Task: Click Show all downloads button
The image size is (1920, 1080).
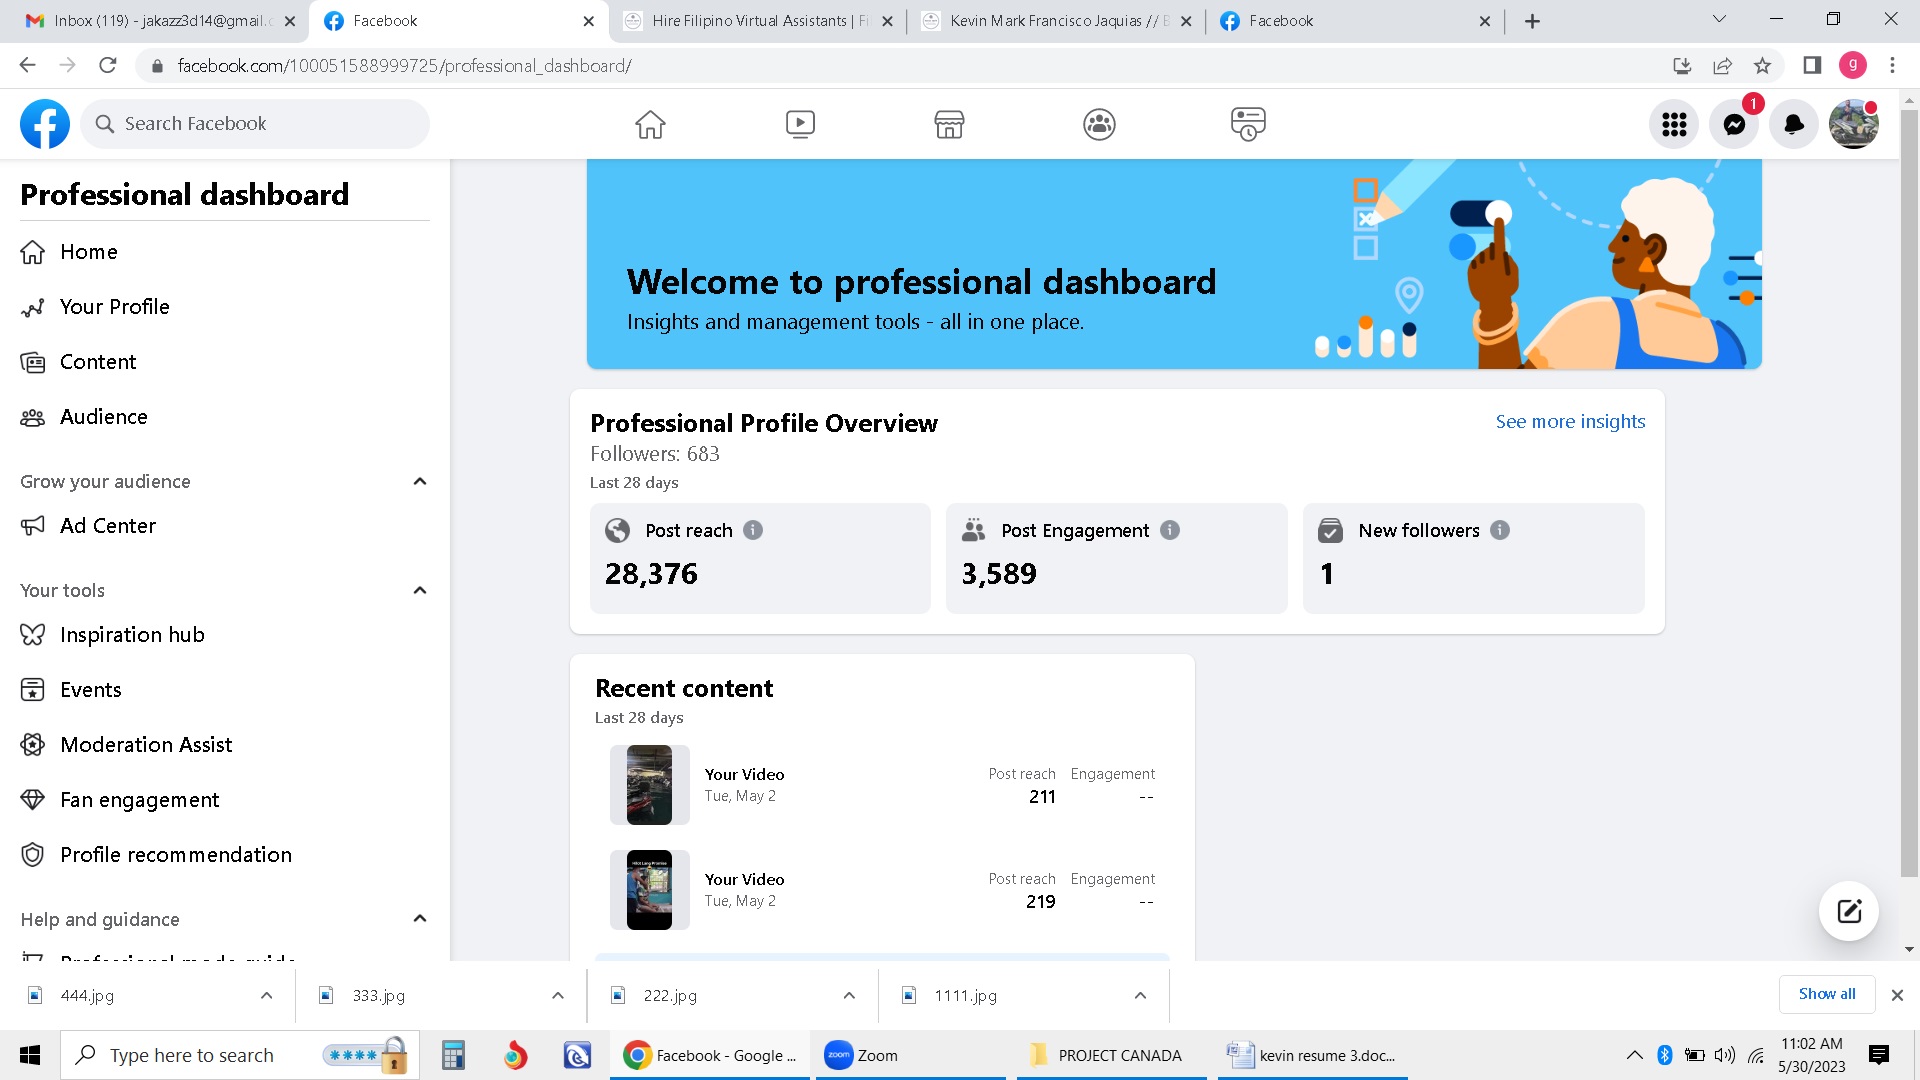Action: [1826, 994]
